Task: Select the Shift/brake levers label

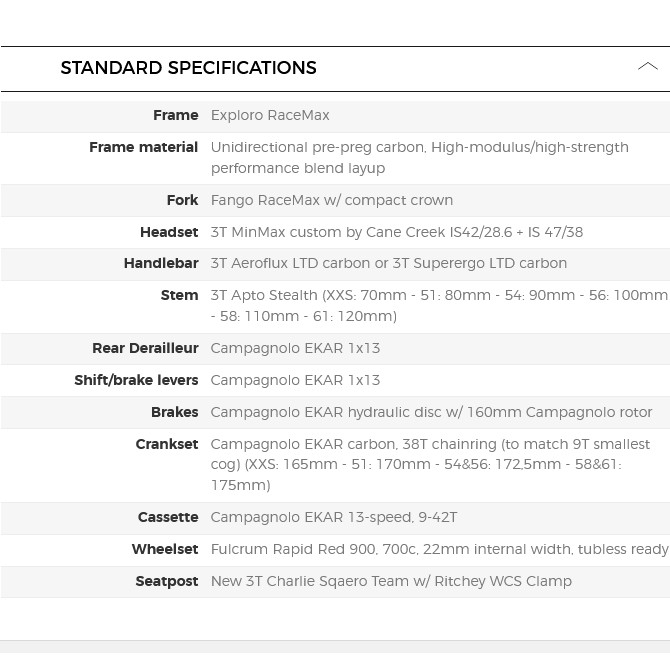Action: [x=136, y=380]
